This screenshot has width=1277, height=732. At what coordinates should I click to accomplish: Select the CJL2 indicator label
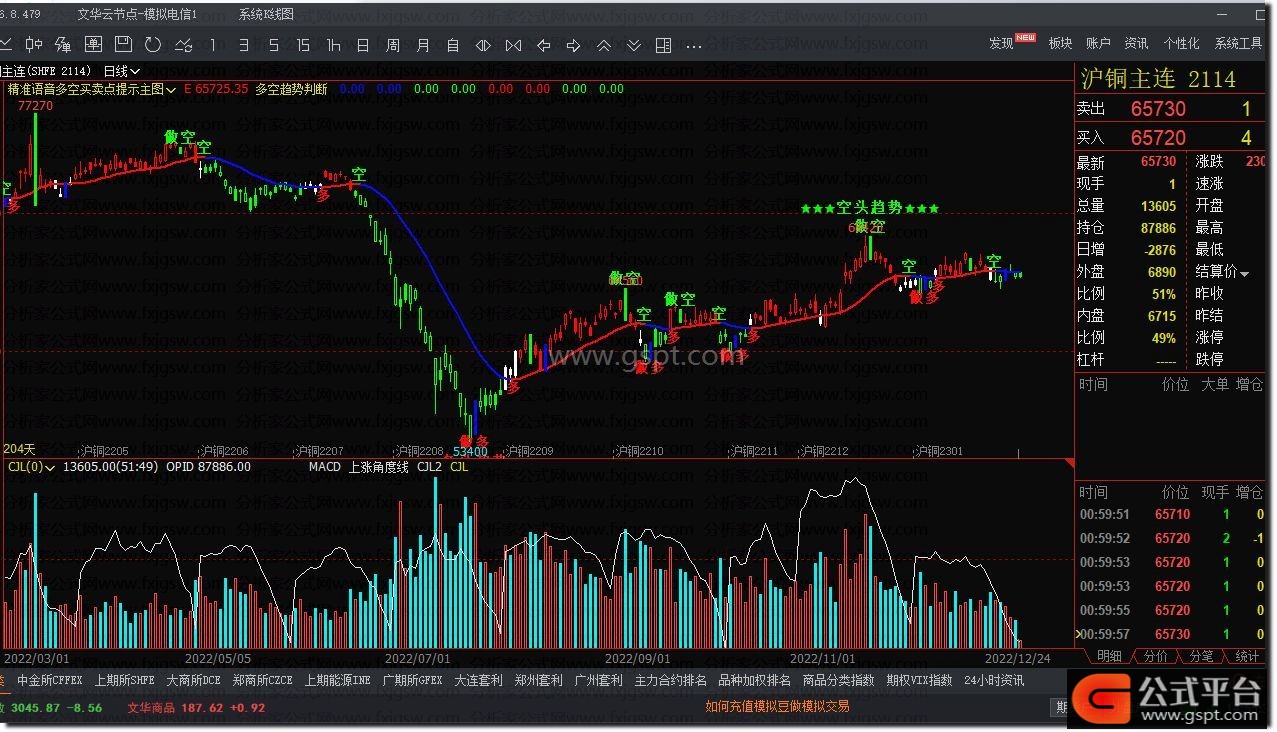click(429, 467)
